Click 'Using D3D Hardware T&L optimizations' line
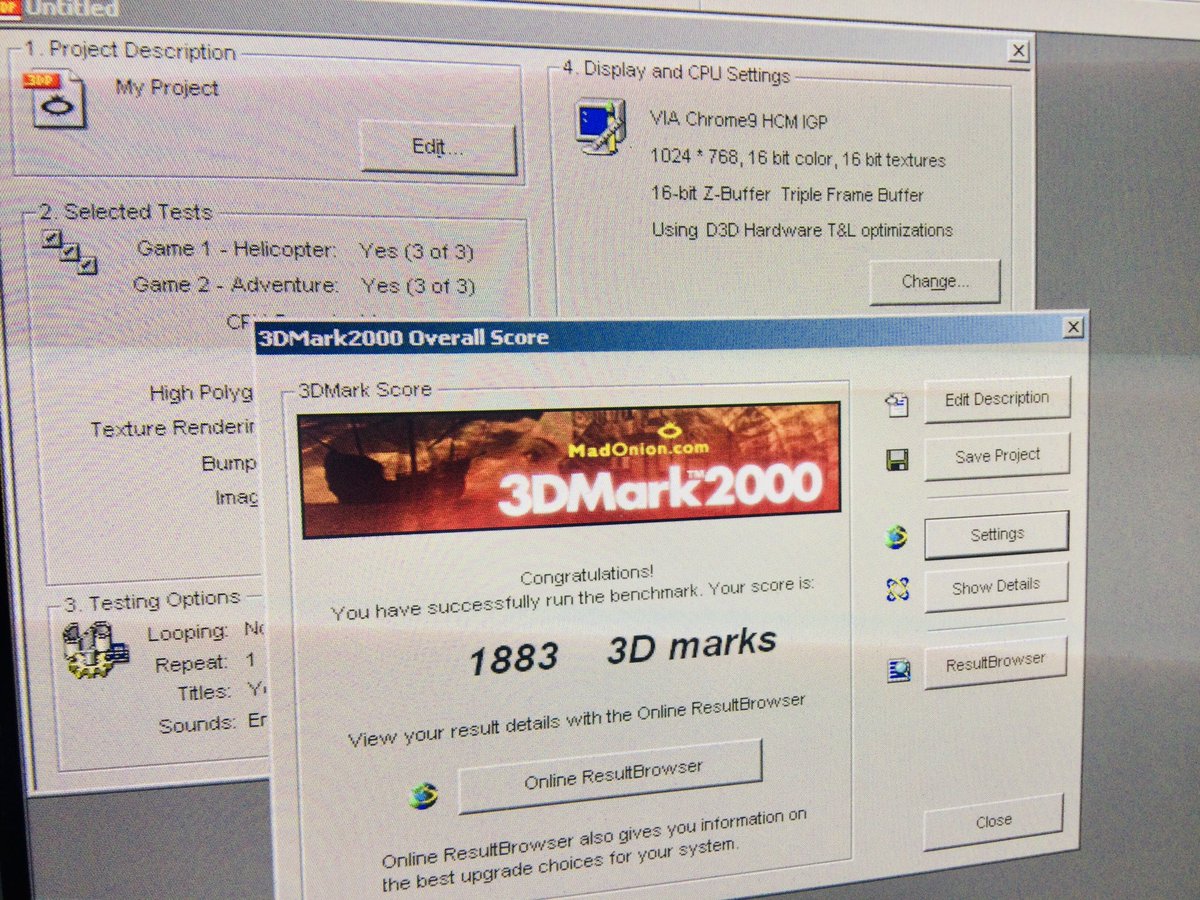The image size is (1200, 900). pyautogui.click(x=802, y=230)
